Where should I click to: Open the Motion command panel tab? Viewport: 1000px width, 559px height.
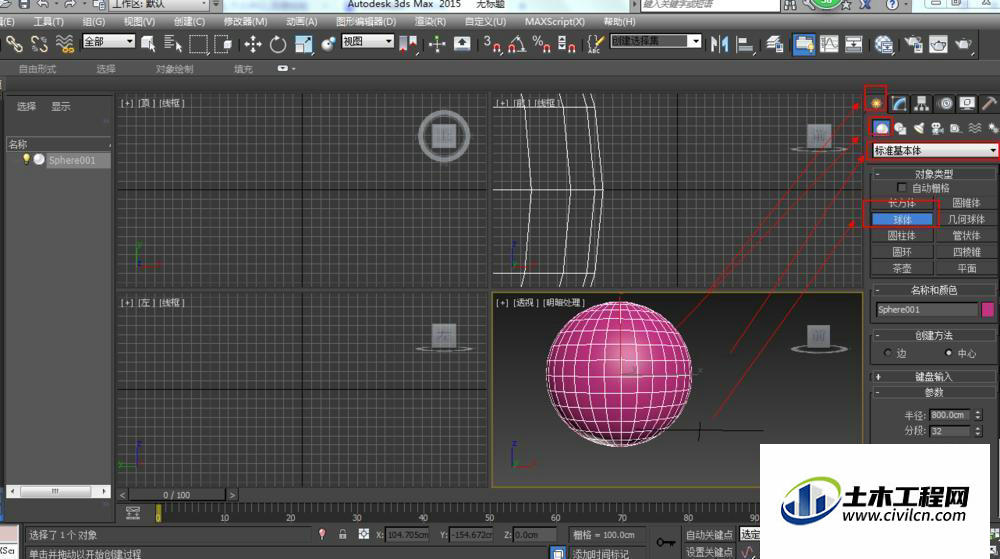coord(945,103)
